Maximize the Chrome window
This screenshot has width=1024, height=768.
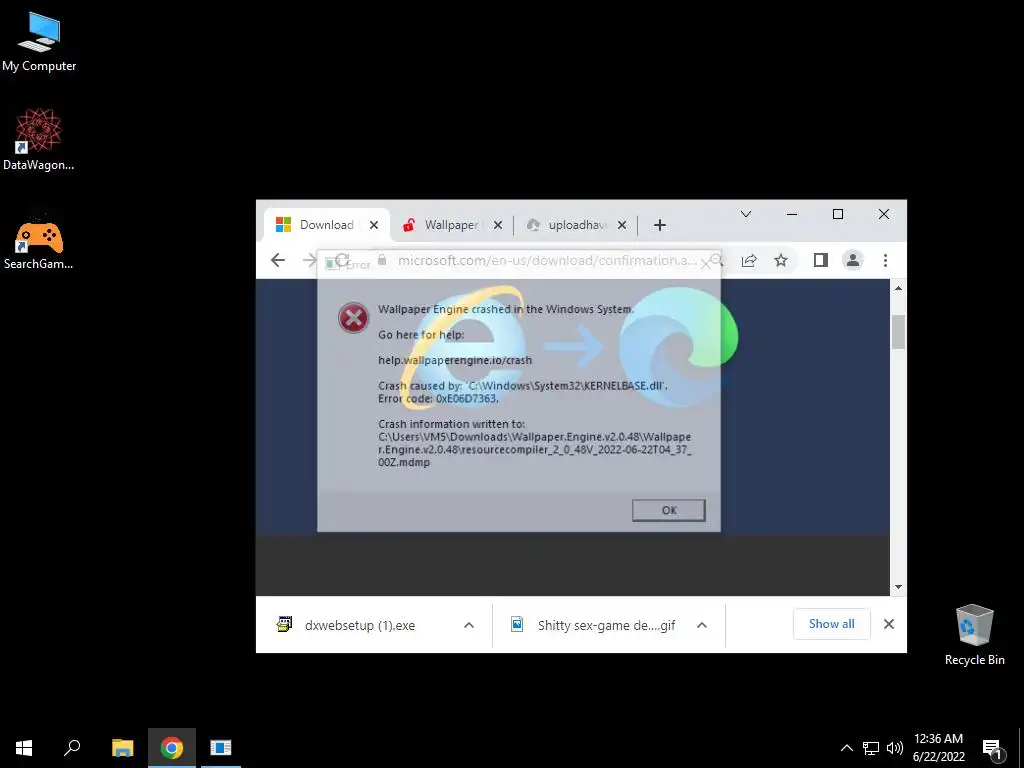click(838, 214)
